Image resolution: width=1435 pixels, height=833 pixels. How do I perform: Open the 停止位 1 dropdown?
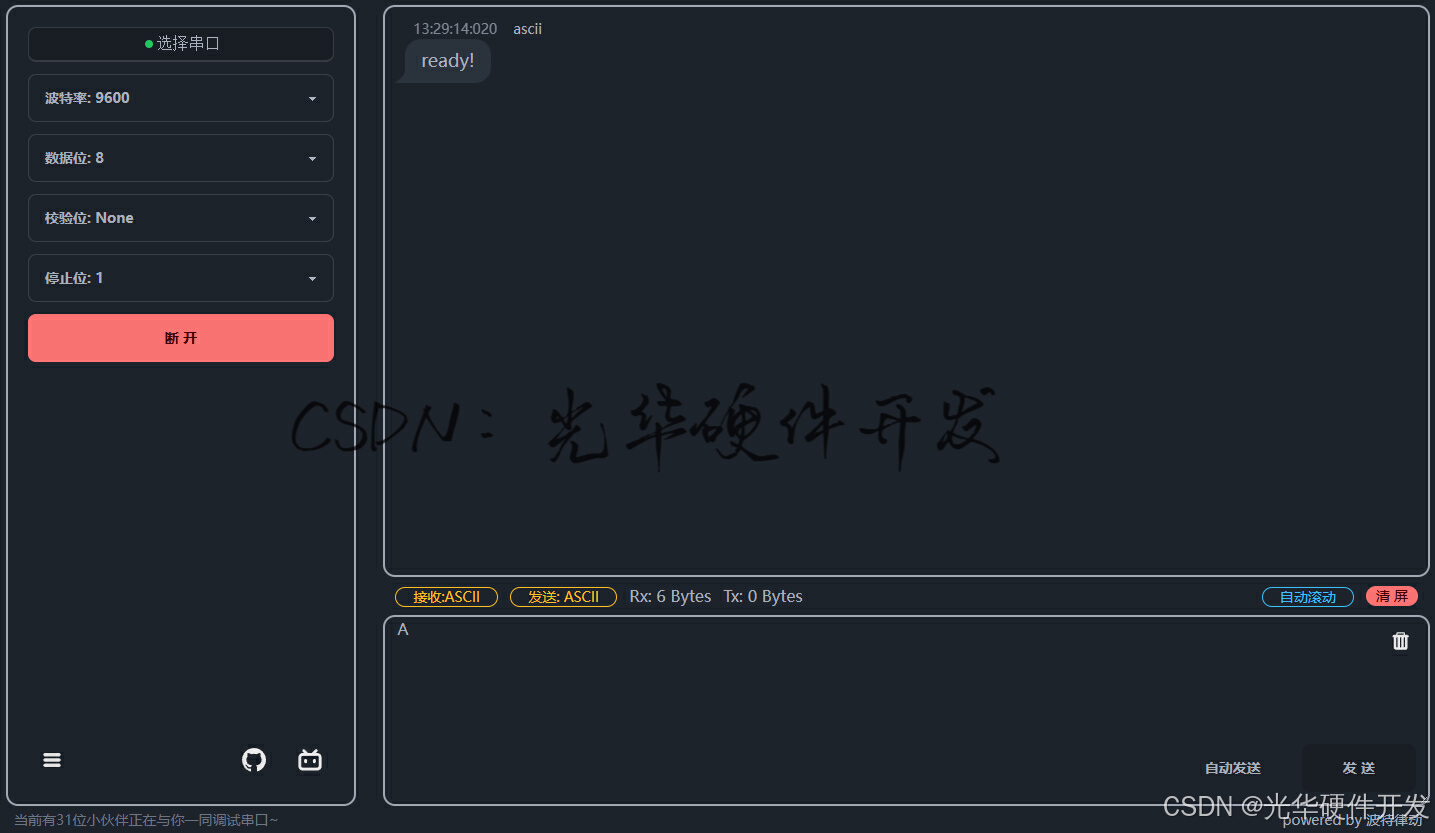click(x=181, y=278)
